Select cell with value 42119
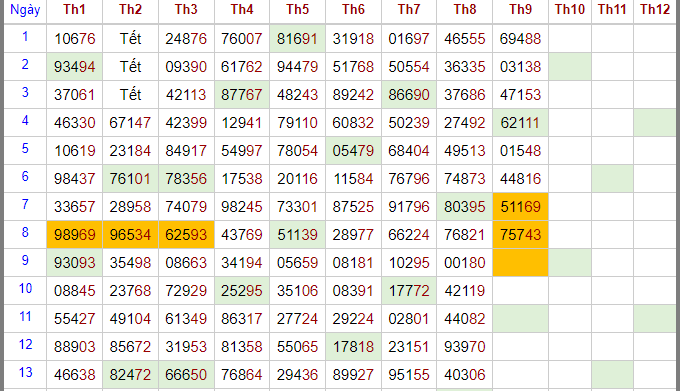This screenshot has height=391, width=680. click(464, 290)
